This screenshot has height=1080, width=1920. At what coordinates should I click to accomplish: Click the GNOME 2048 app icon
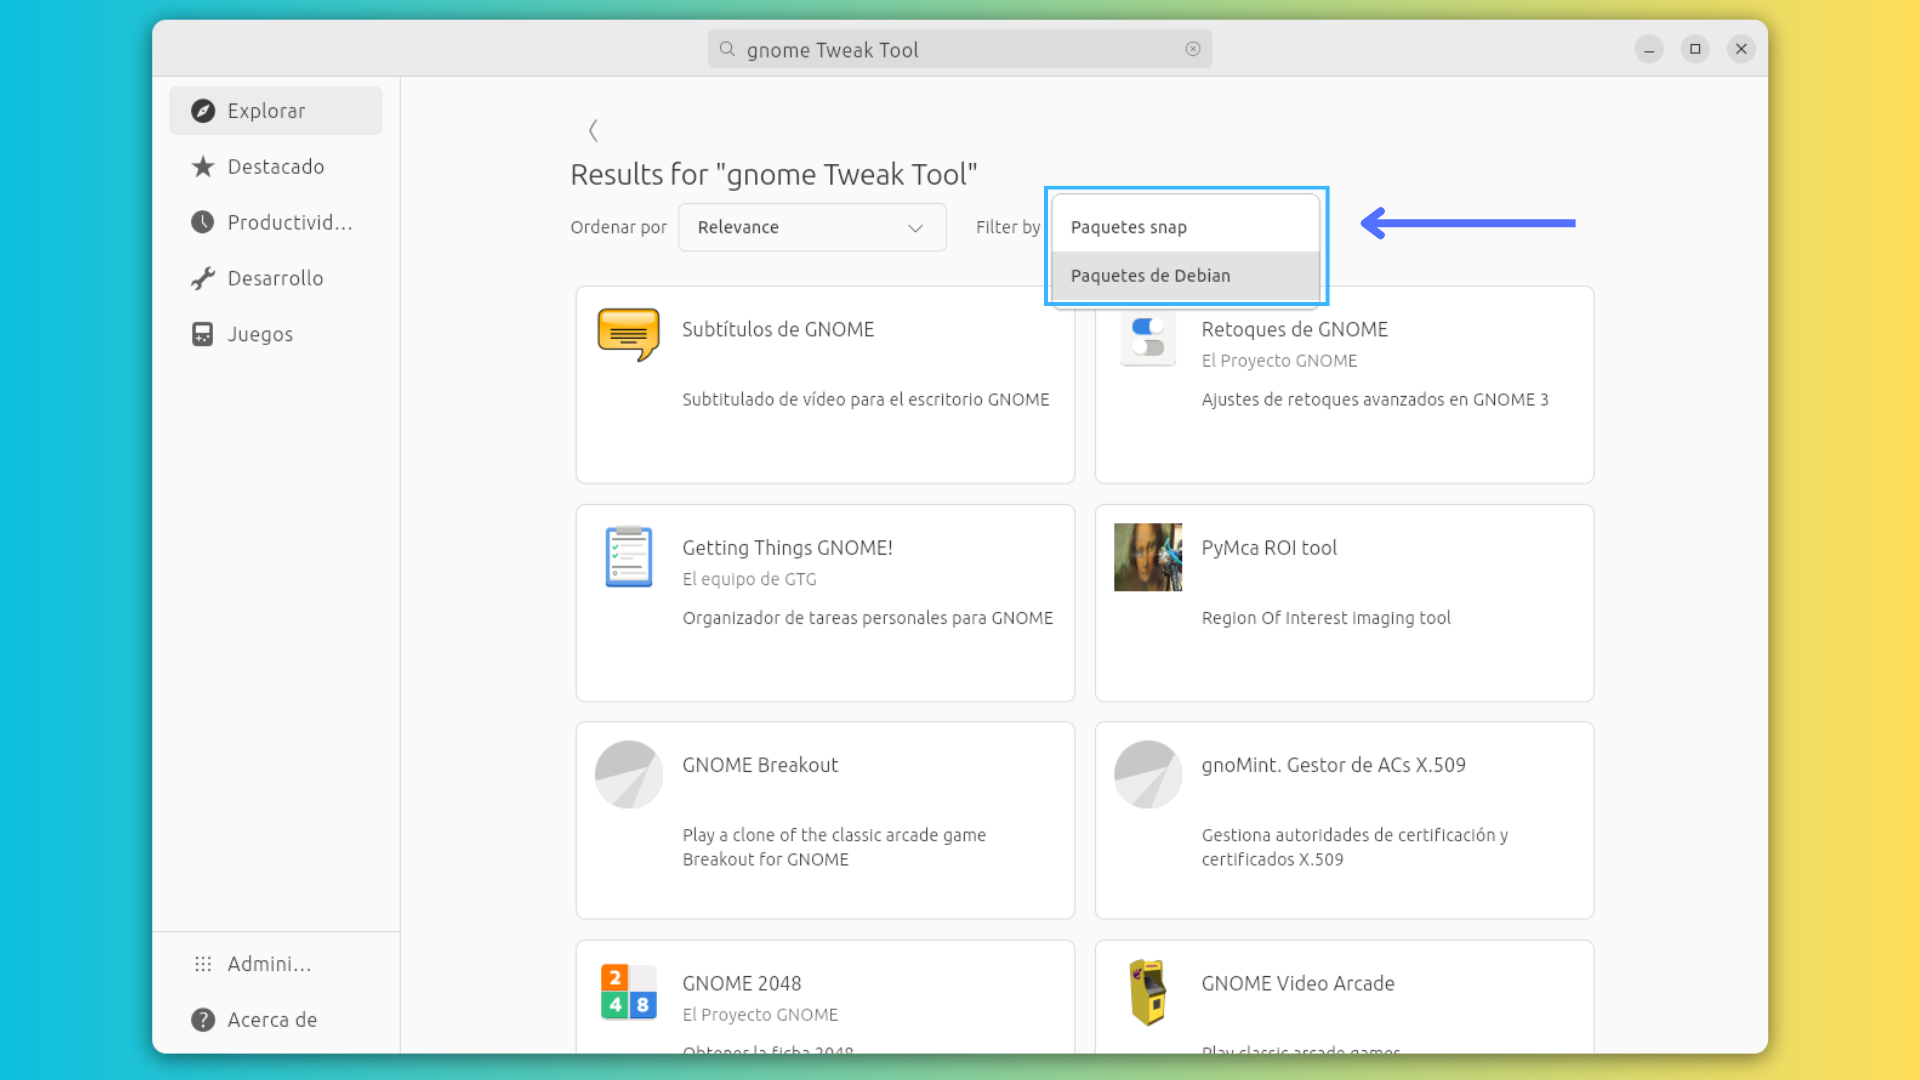(x=627, y=992)
